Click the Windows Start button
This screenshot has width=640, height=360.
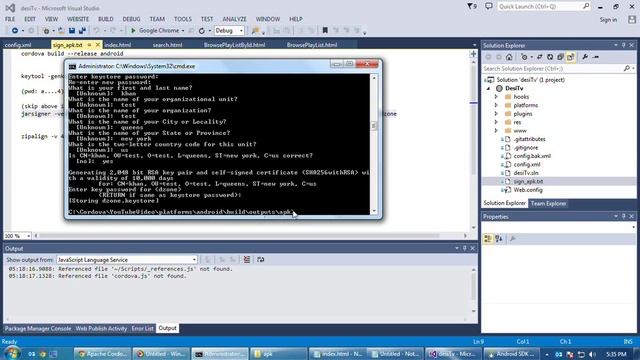click(11, 353)
